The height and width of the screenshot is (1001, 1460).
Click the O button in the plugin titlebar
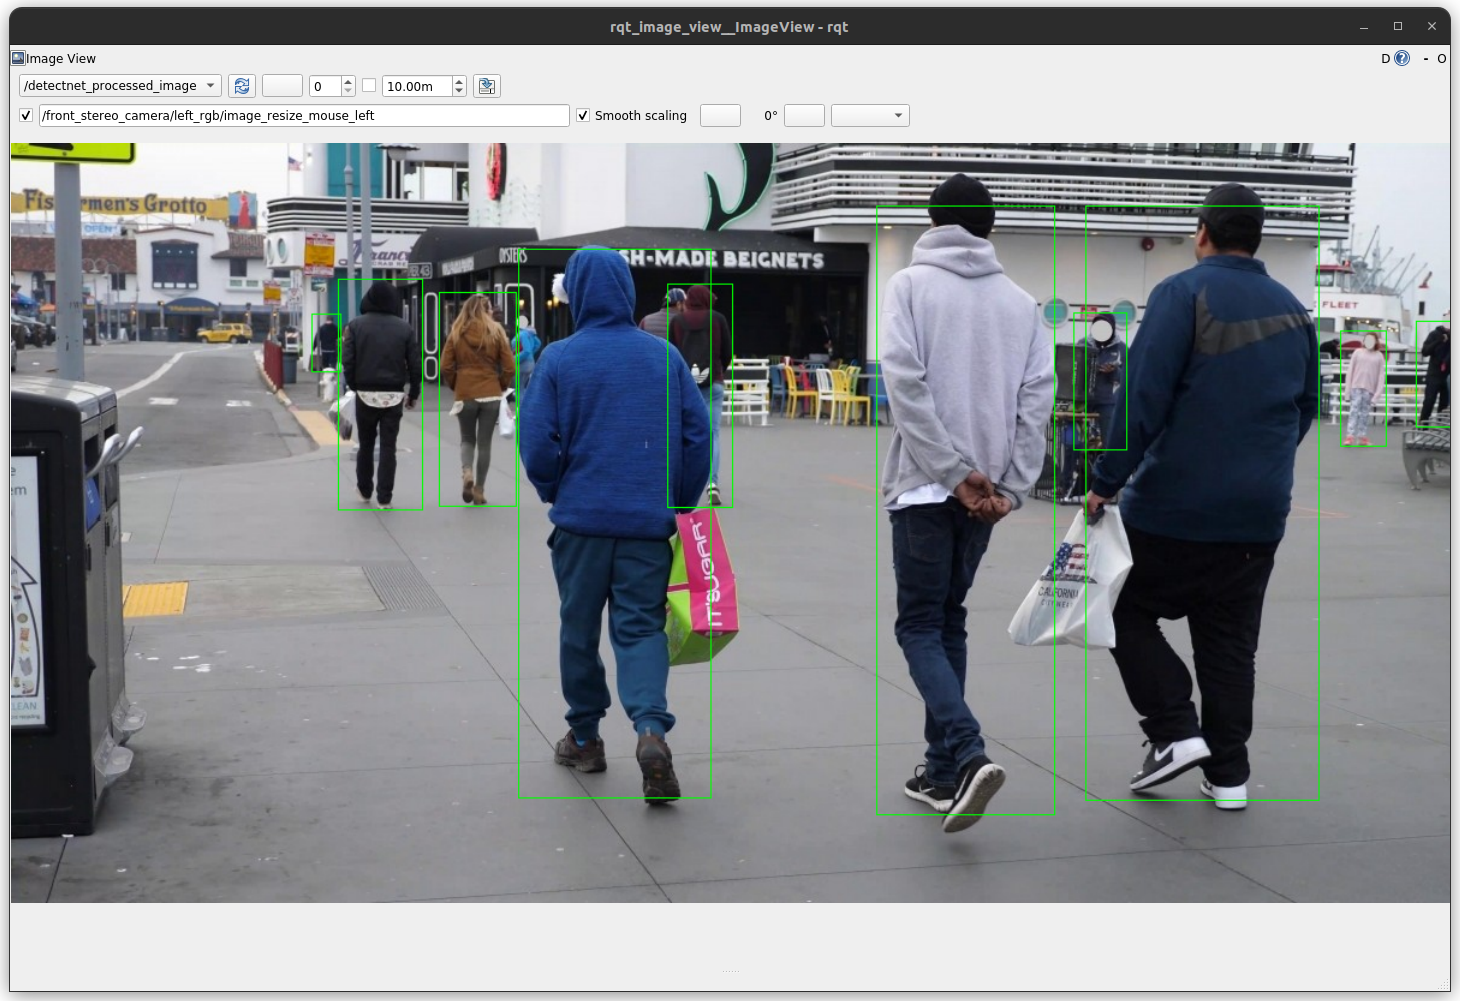pos(1441,58)
